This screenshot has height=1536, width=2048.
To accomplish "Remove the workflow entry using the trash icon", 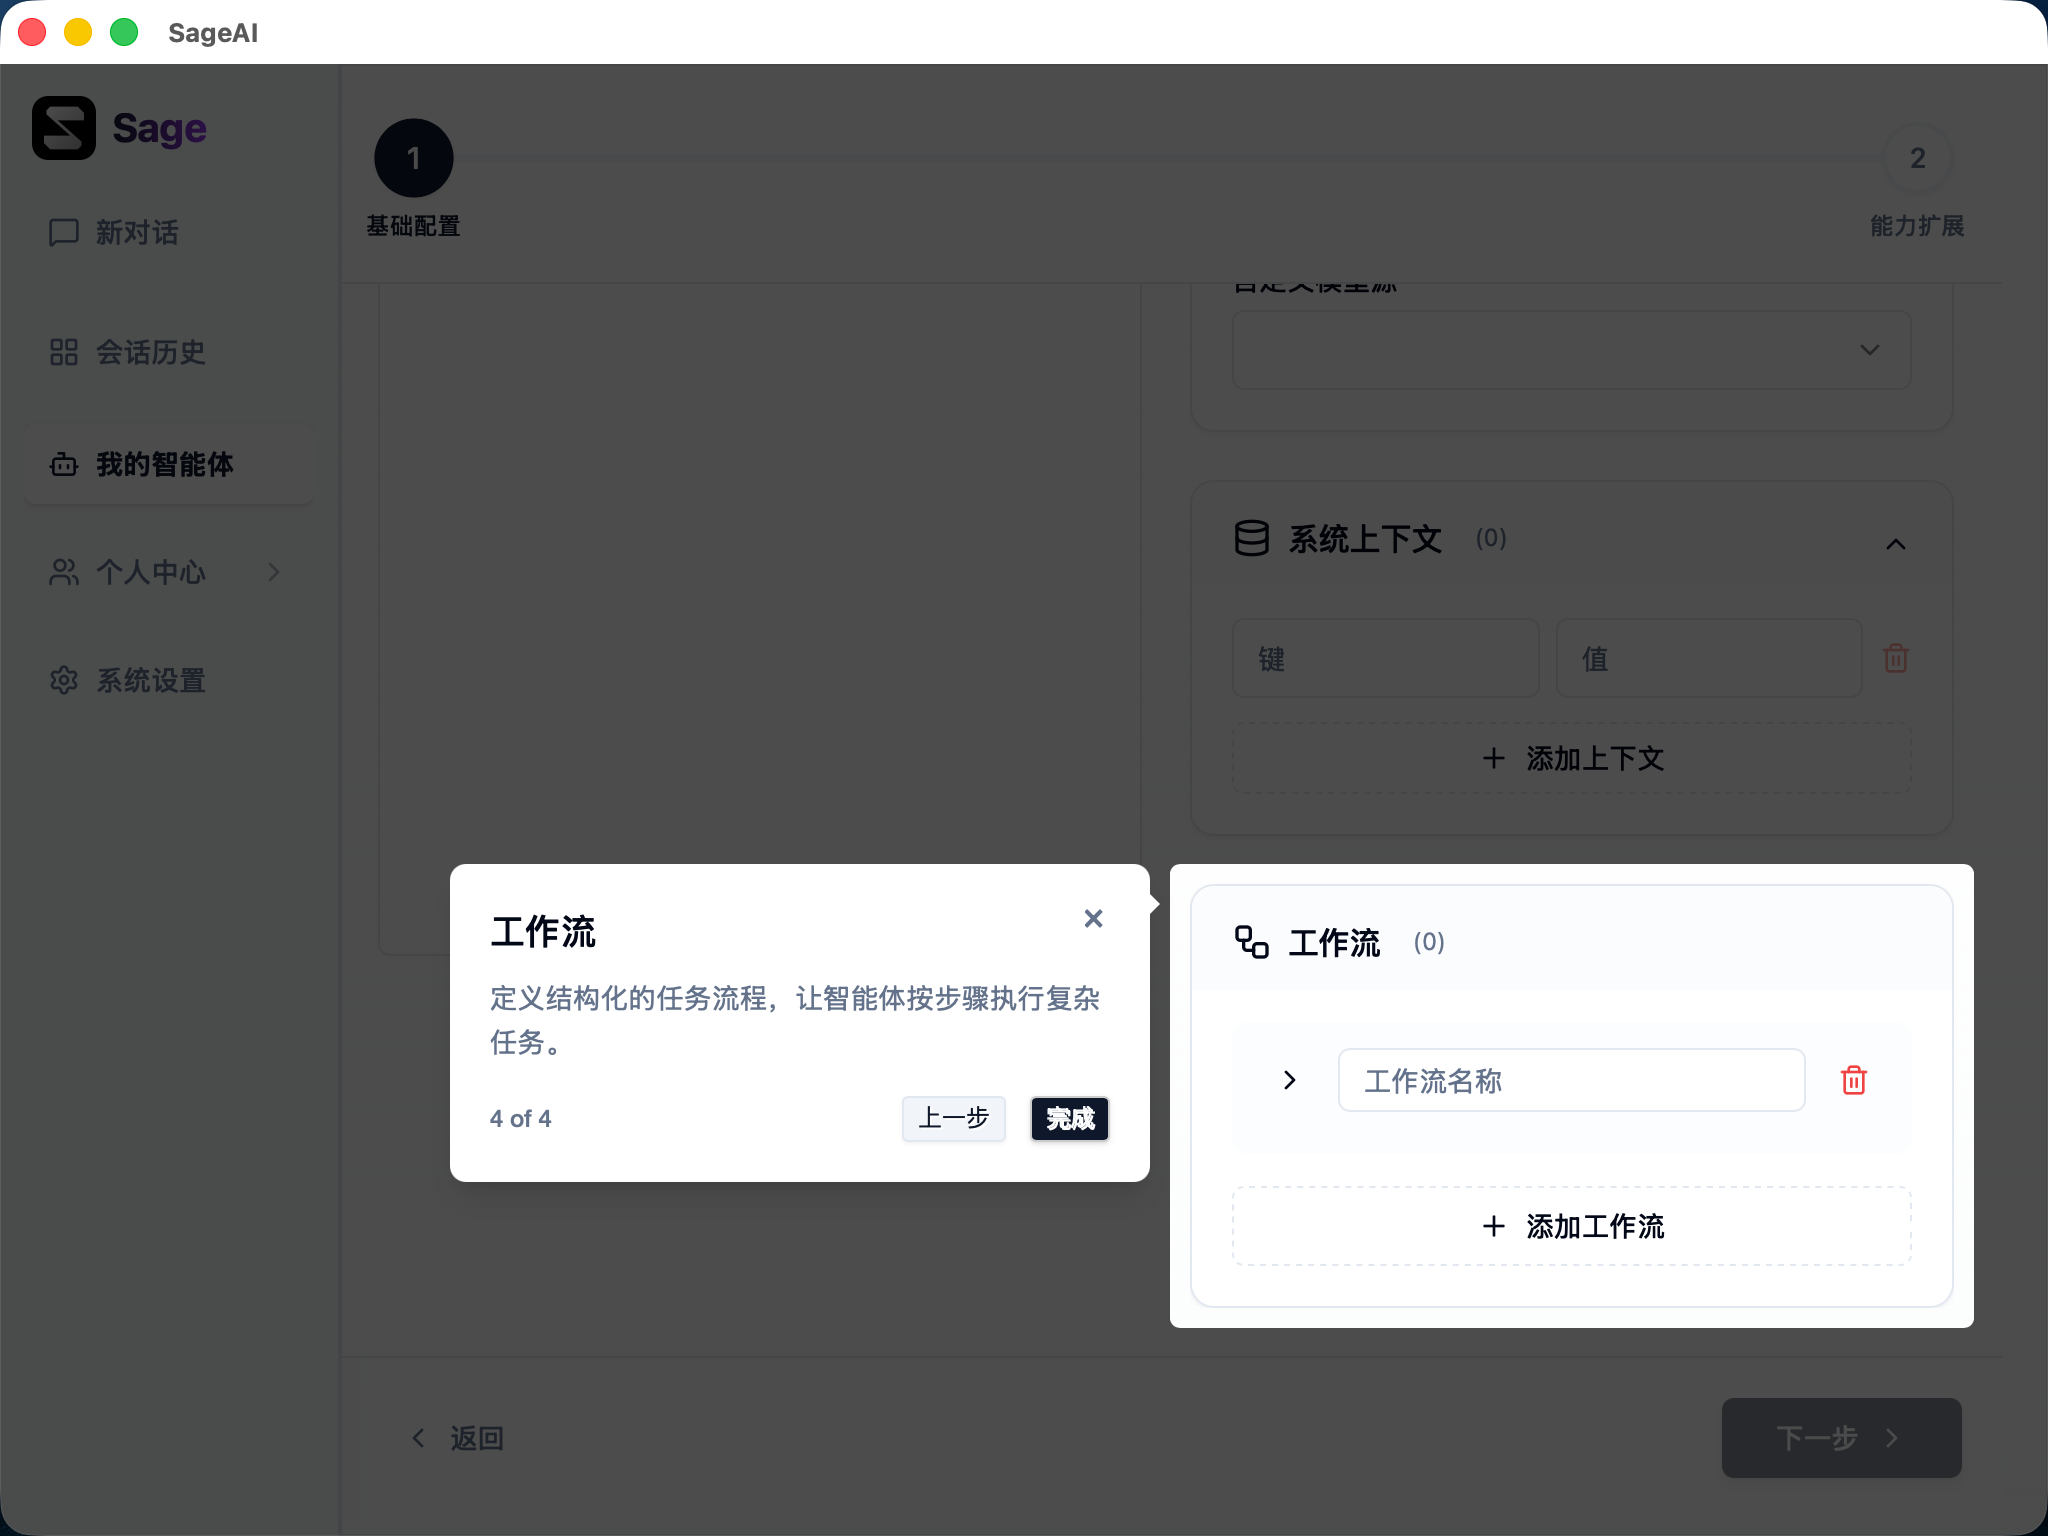I will click(x=1853, y=1080).
